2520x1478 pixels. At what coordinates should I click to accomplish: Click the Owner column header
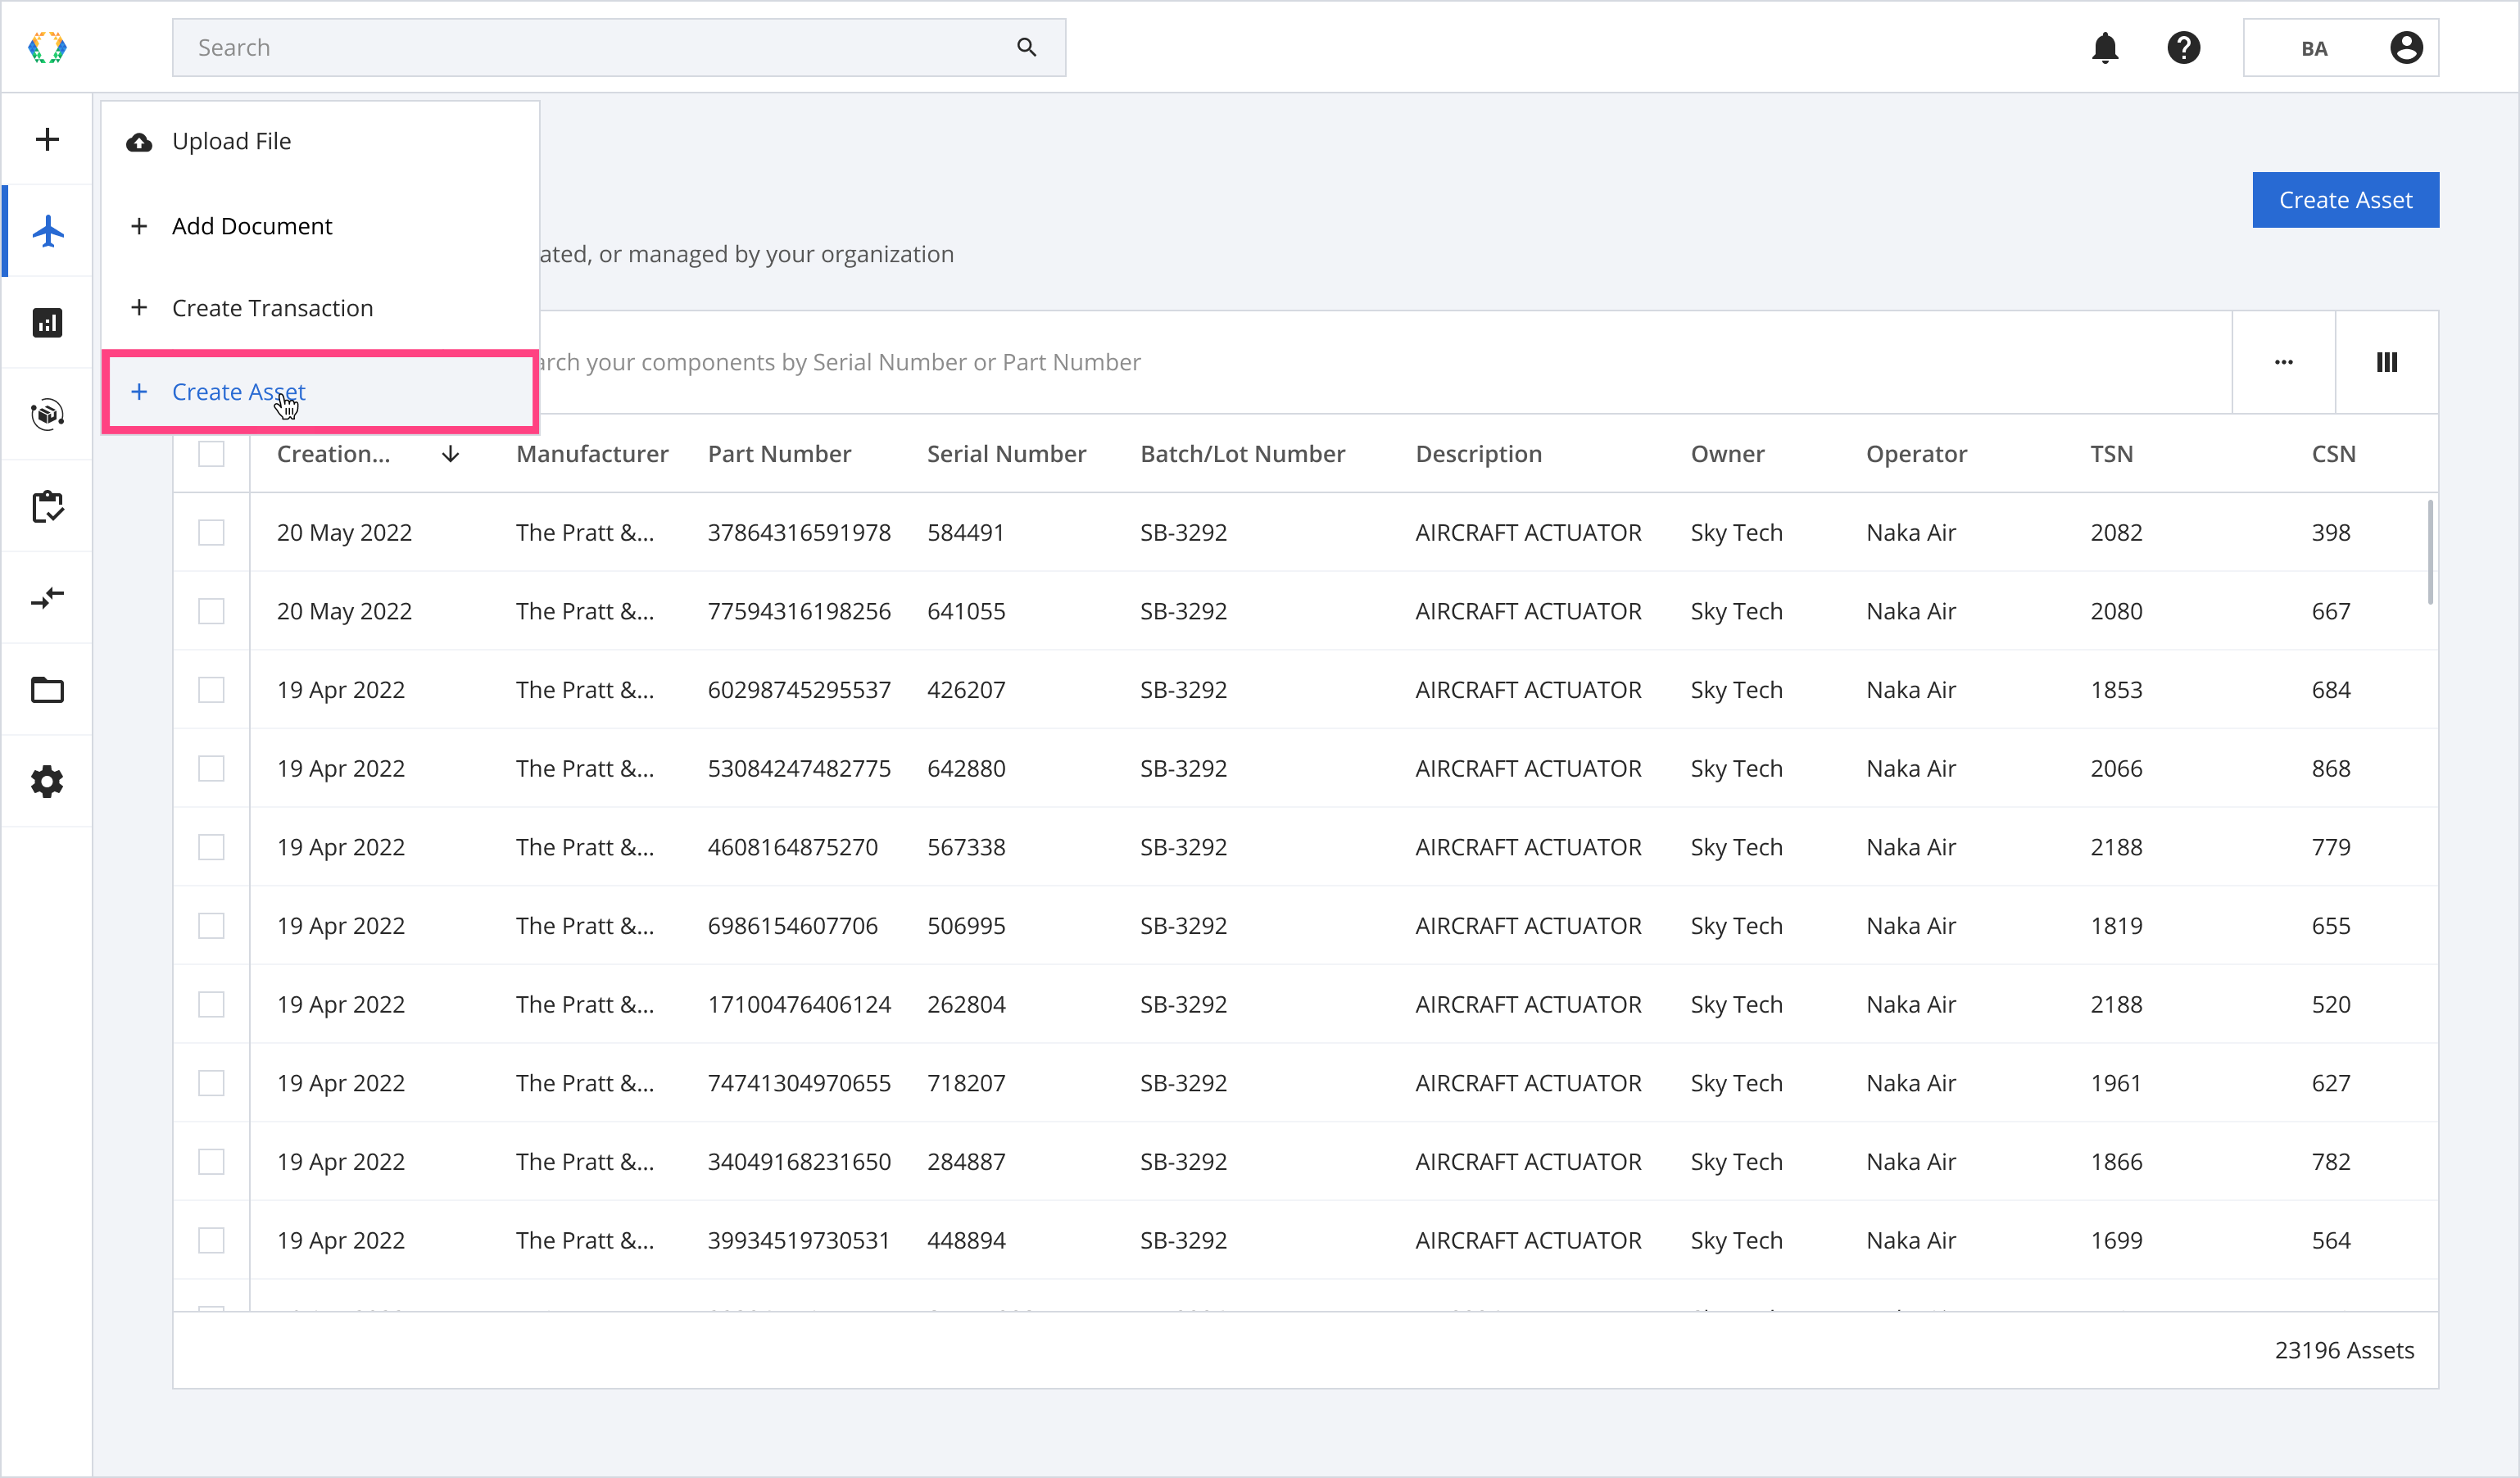1727,454
